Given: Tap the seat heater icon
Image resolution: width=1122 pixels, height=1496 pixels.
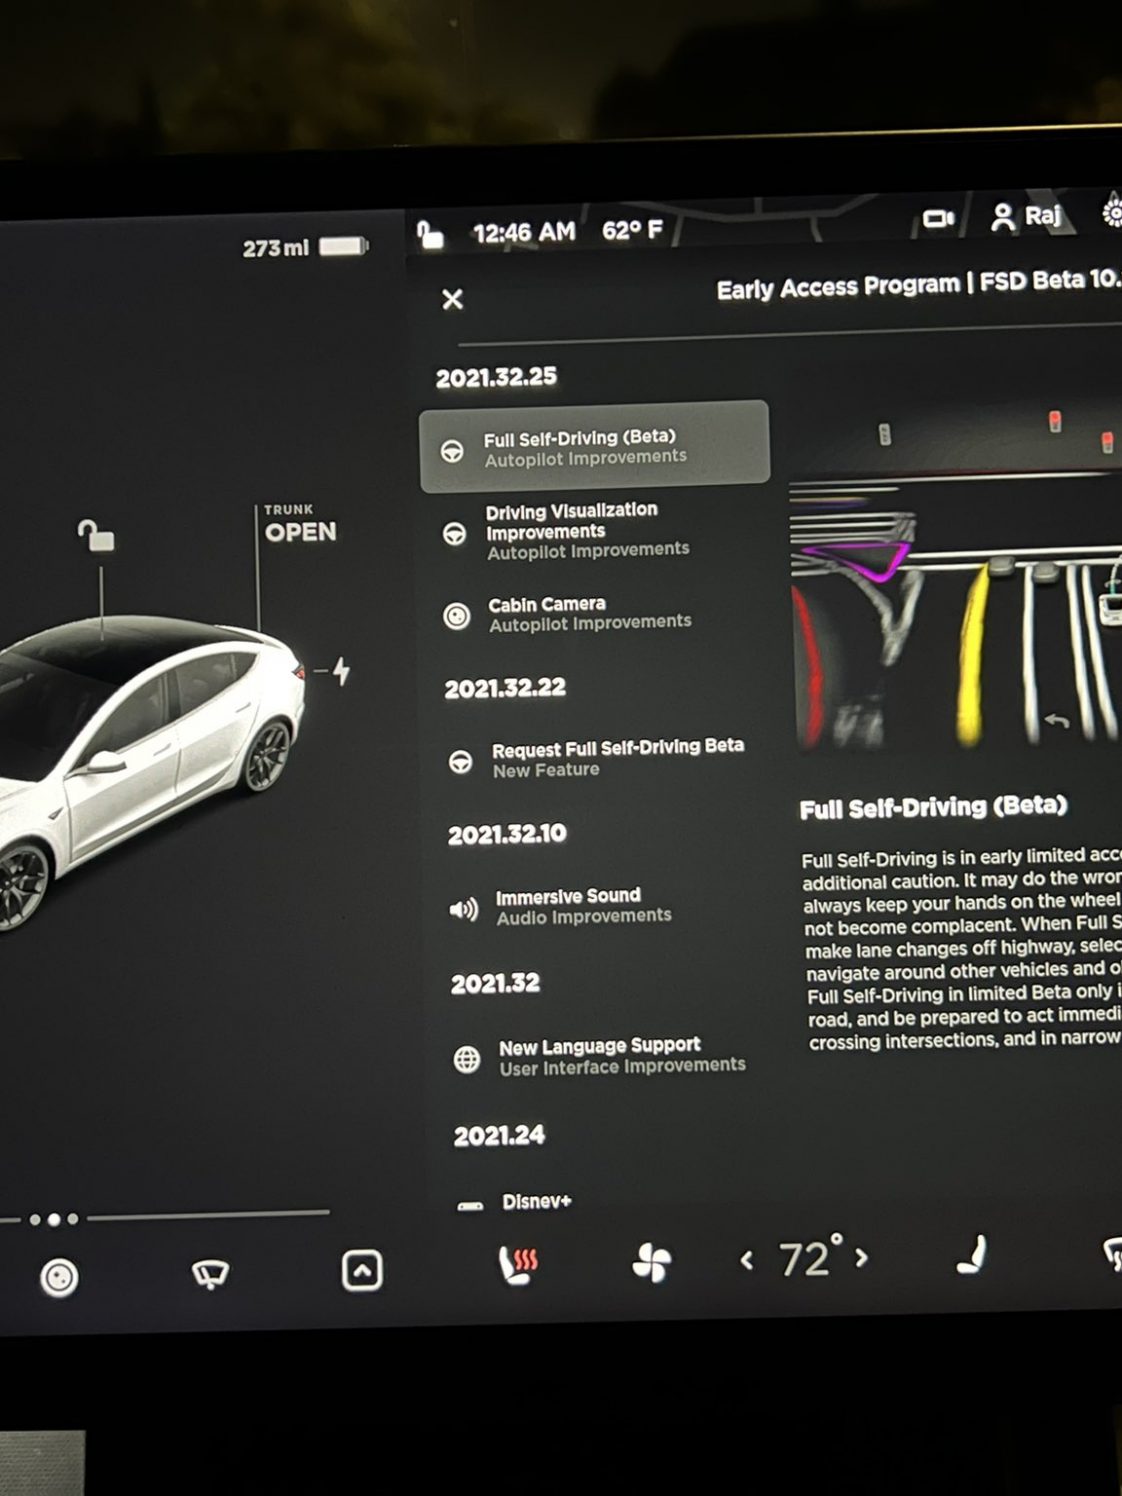Looking at the screenshot, I should [x=518, y=1265].
